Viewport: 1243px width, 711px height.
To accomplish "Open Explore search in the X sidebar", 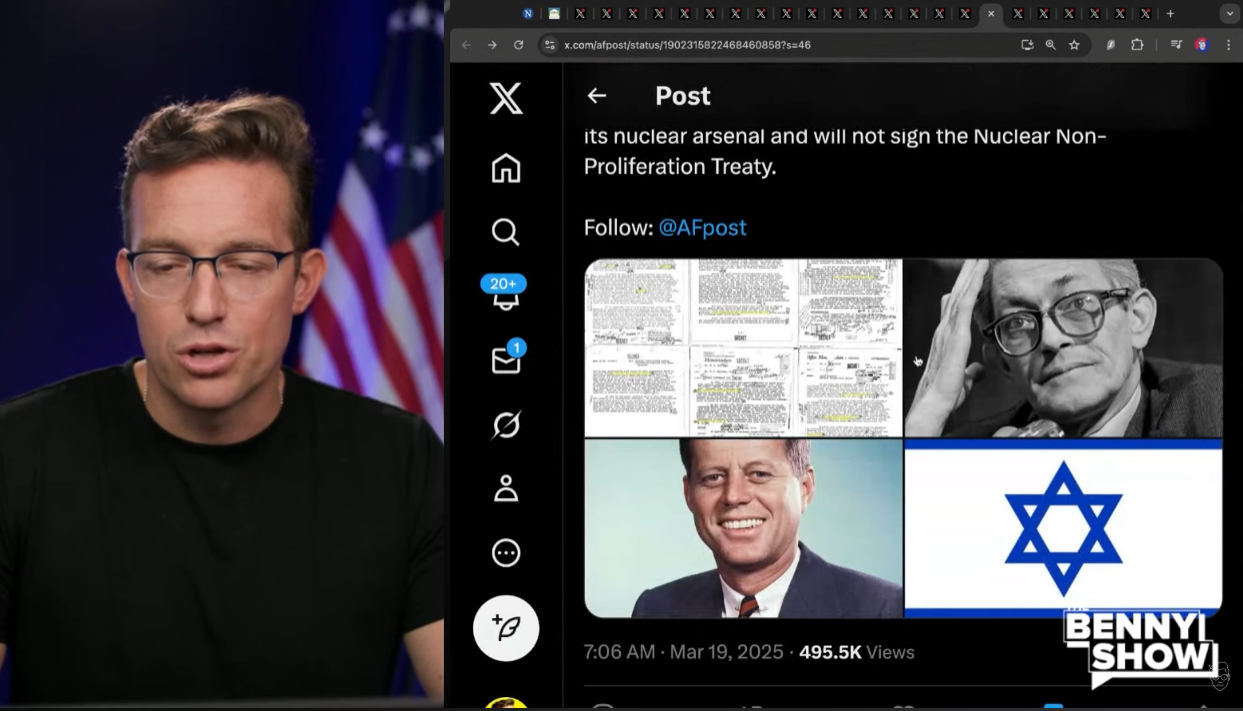I will [x=506, y=232].
